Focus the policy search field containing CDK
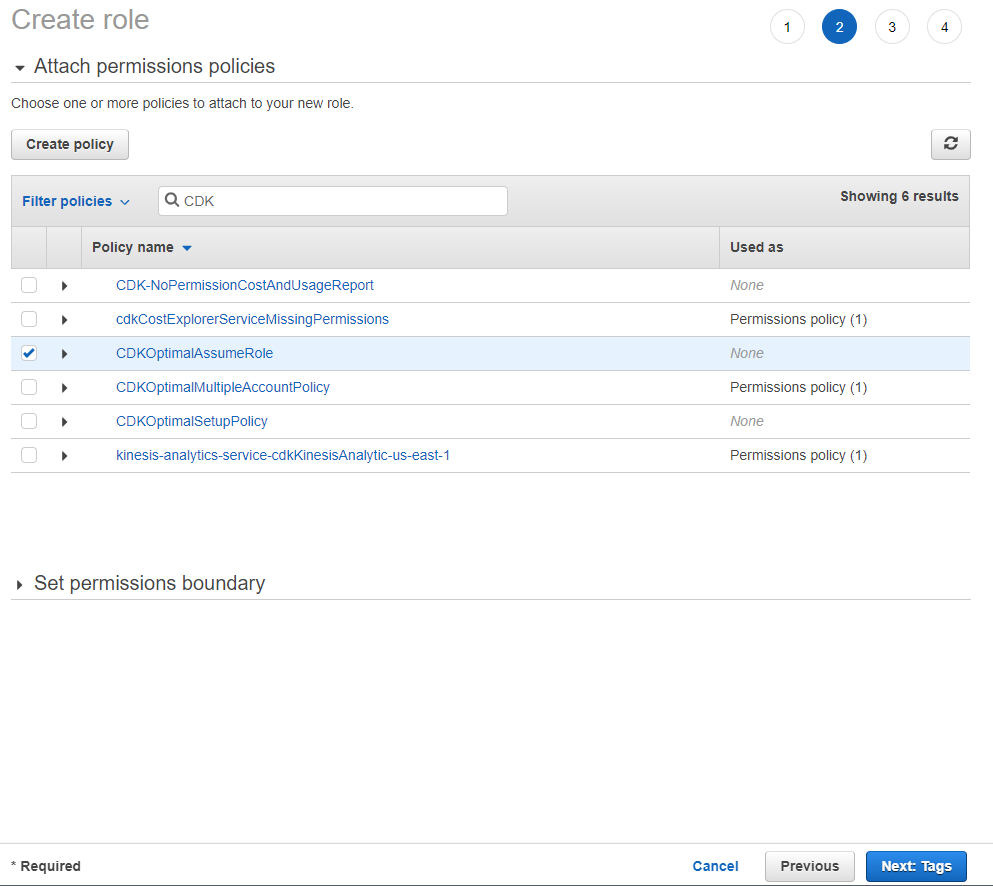 tap(332, 201)
